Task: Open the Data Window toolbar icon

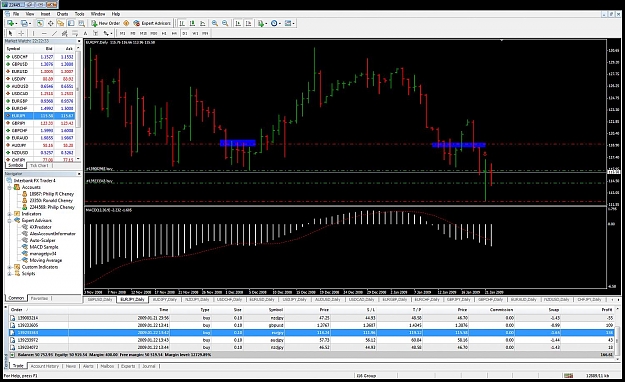Action: pos(51,23)
